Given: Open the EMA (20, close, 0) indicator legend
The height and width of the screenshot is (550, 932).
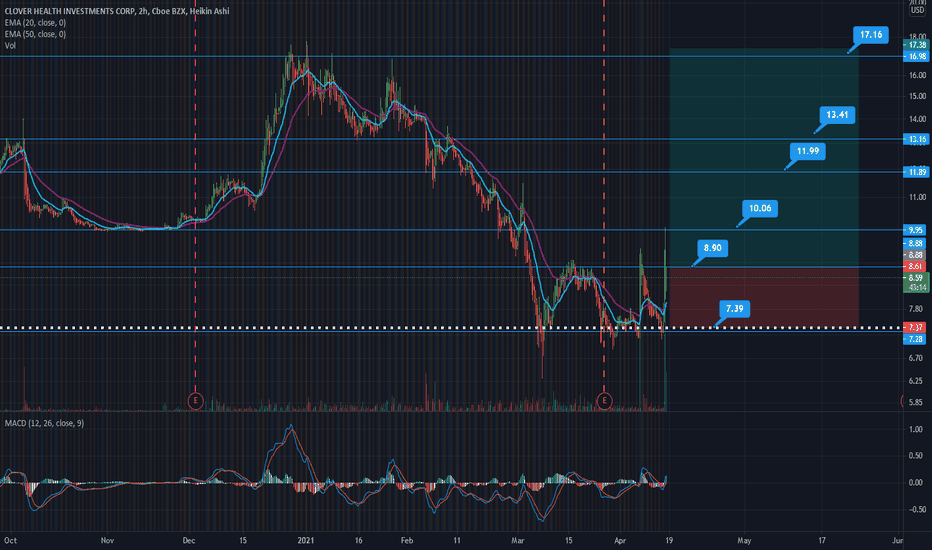Looking at the screenshot, I should point(35,23).
